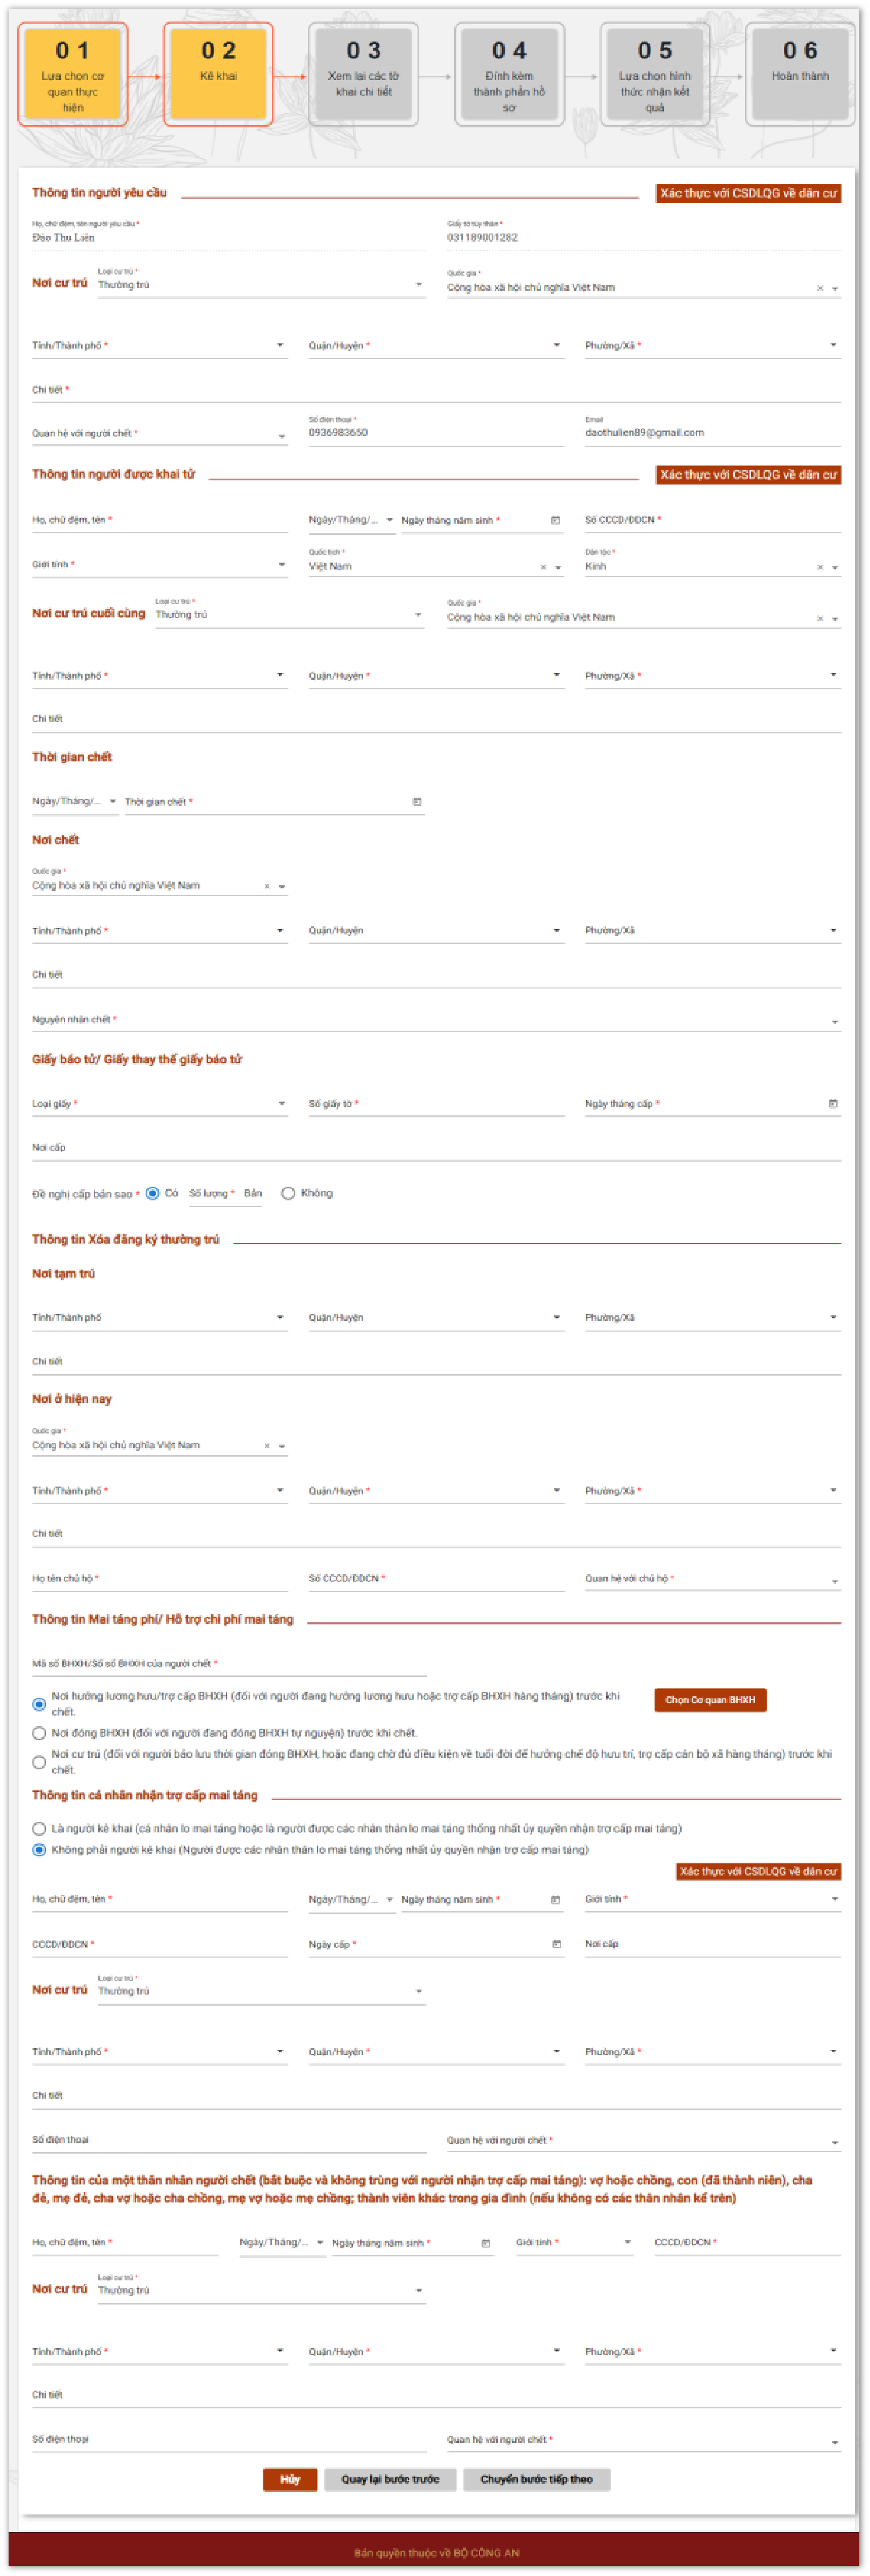Open Loại cư trú dropdown in Nơi cư trú cuối cùng
Viewport: 870px width, 2576px height.
pos(290,615)
